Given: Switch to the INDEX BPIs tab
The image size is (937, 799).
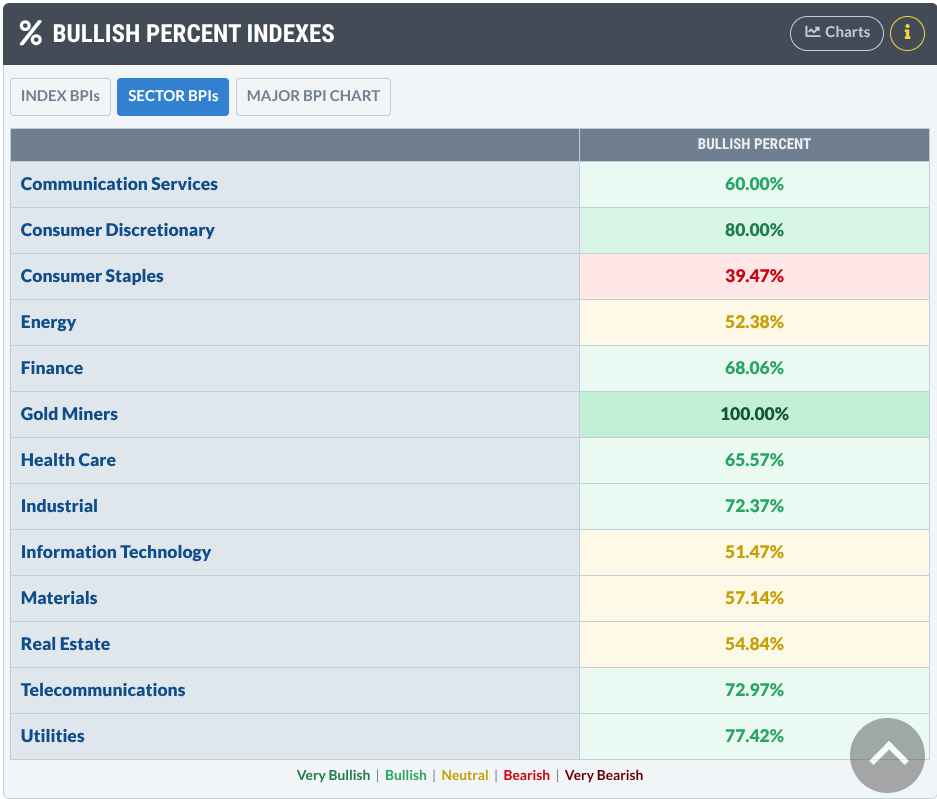Looking at the screenshot, I should [x=60, y=97].
